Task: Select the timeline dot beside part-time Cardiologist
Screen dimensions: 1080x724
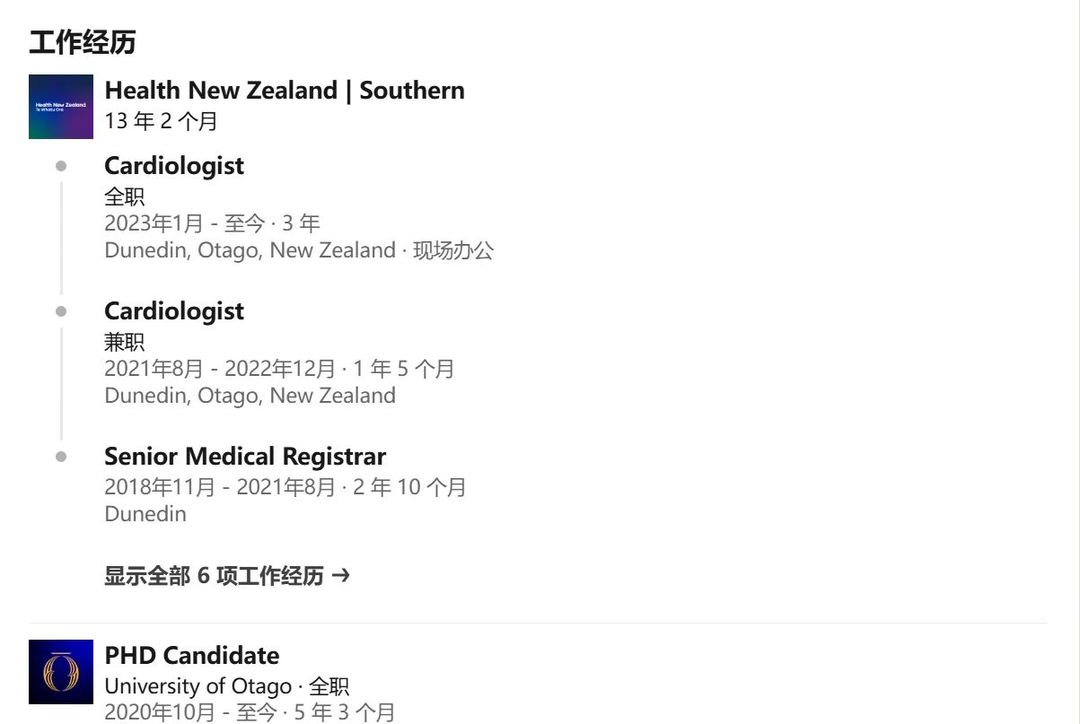Action: [x=61, y=312]
